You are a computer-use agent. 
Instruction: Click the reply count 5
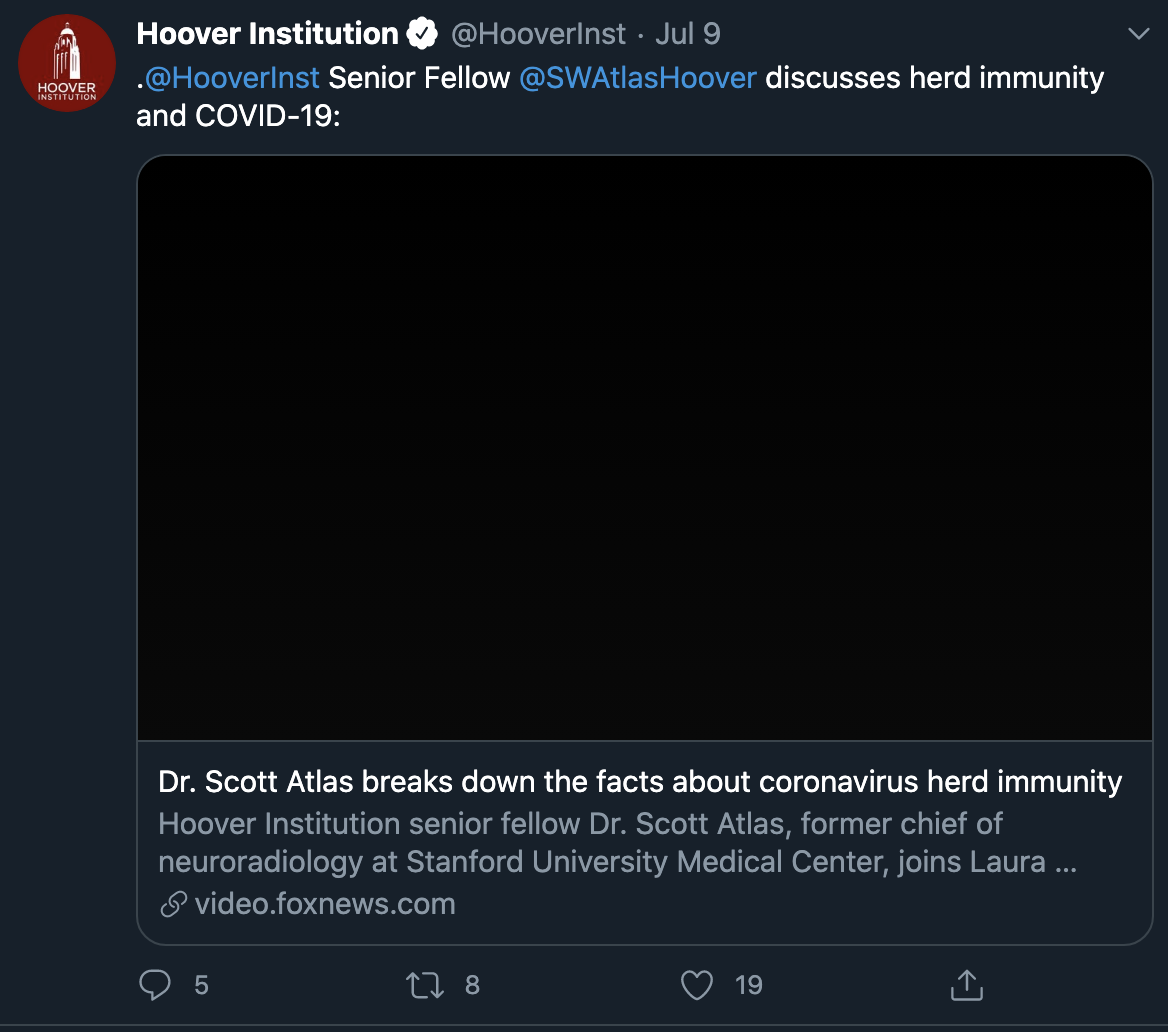[201, 985]
